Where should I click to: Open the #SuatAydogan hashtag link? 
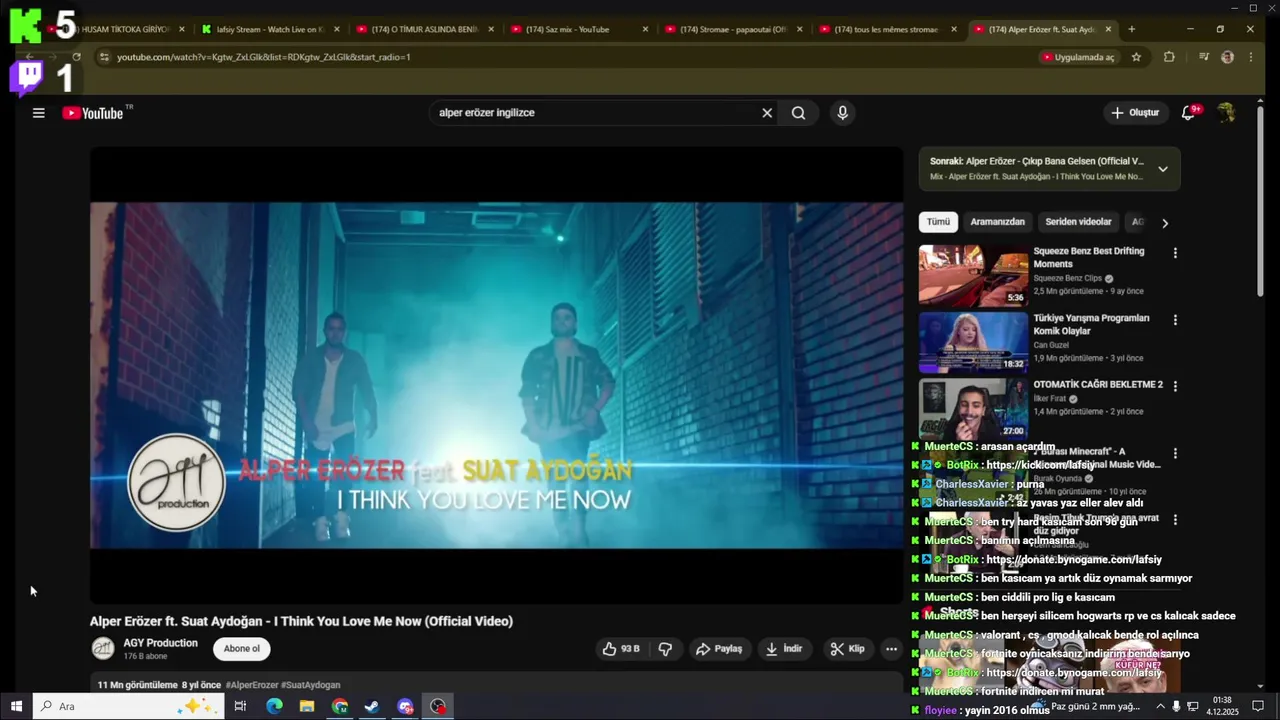(311, 685)
